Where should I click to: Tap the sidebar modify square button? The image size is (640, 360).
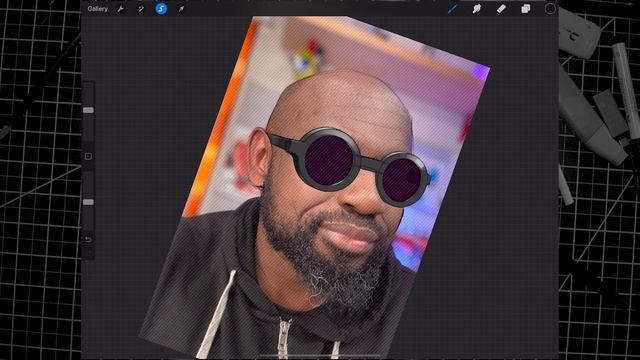coord(88,156)
